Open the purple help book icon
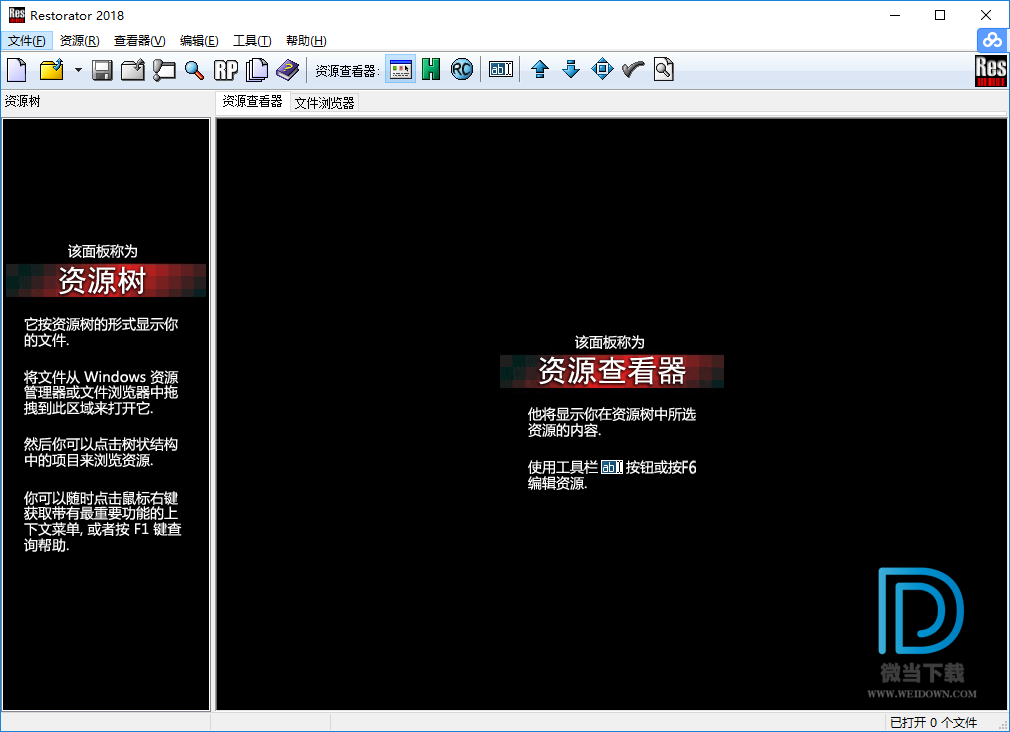The width and height of the screenshot is (1010, 732). tap(287, 70)
